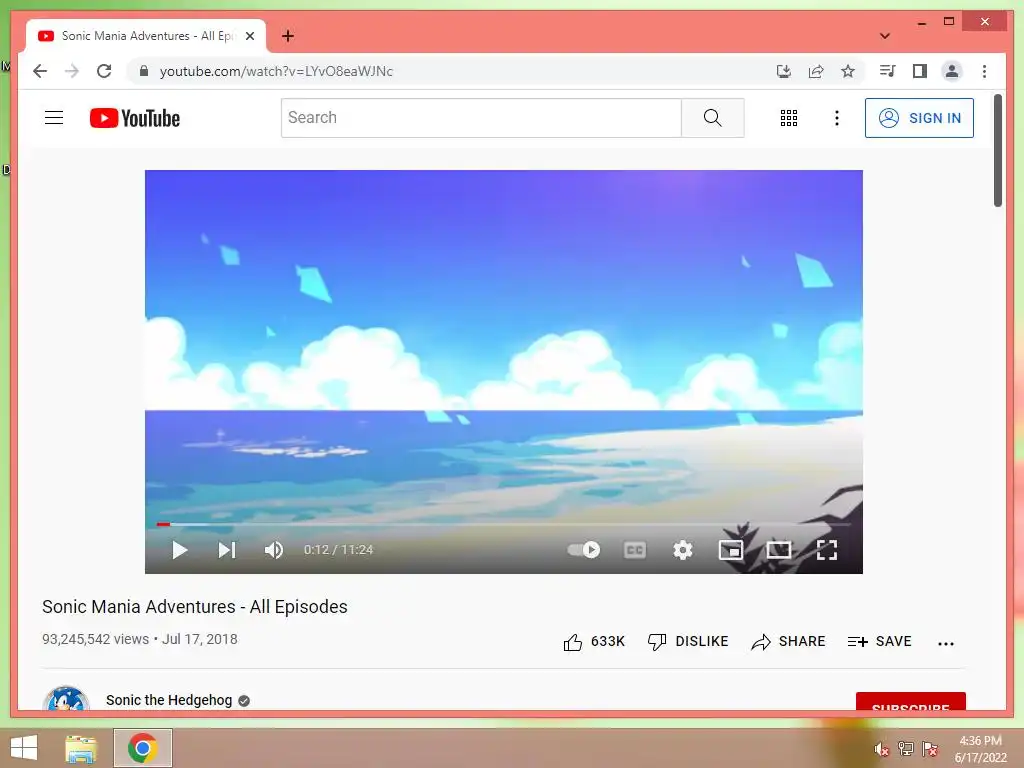
Task: View site info lock icon
Action: click(144, 71)
